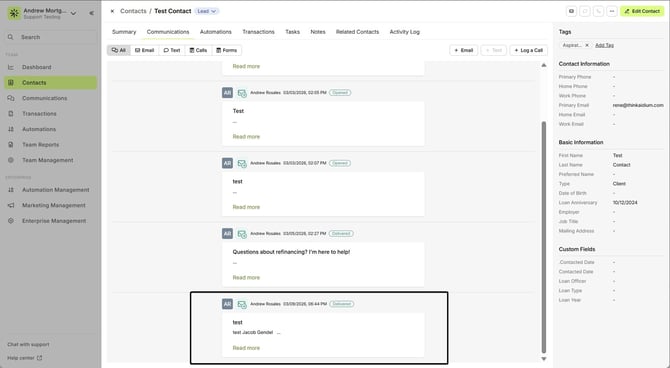Image resolution: width=670 pixels, height=368 pixels.
Task: Click the message list vertical scrollbar thumb
Action: tap(544, 237)
